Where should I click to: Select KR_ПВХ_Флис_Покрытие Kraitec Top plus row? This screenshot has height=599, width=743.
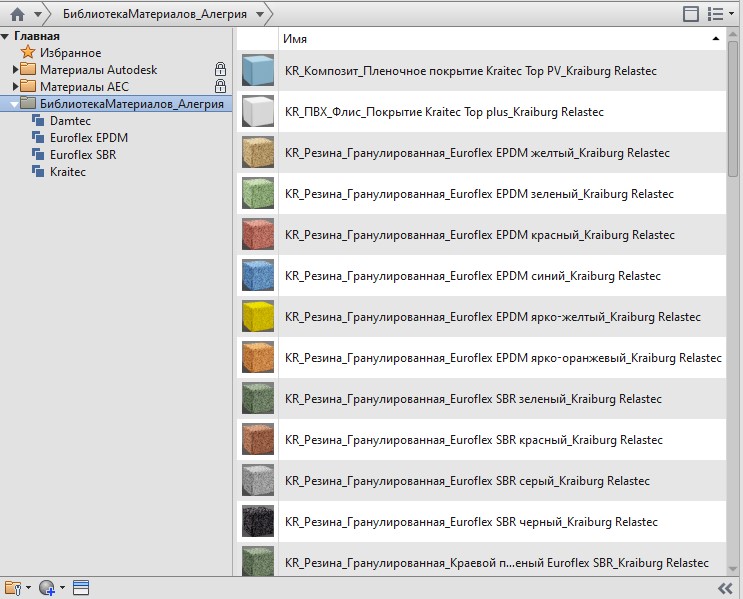click(481, 112)
